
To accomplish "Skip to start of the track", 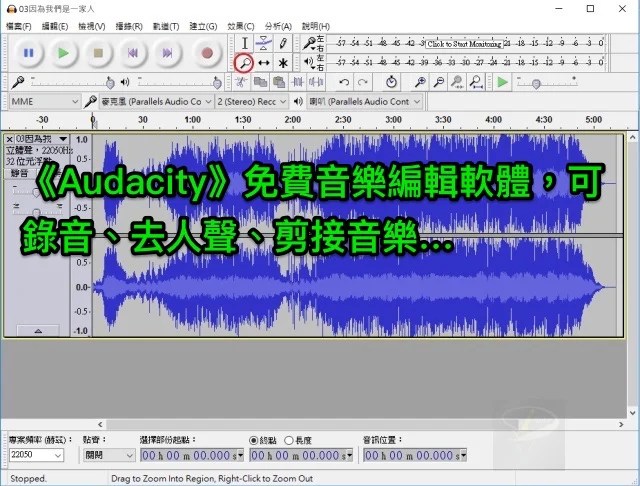I will pos(132,53).
